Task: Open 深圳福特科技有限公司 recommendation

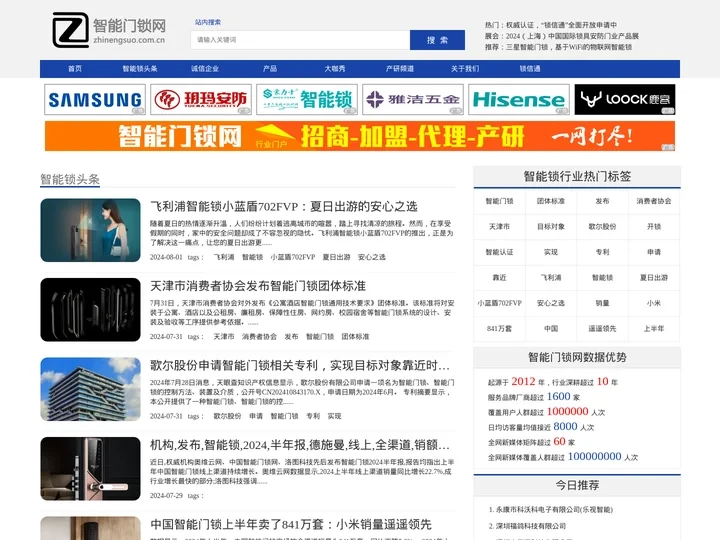Action: pyautogui.click(x=531, y=526)
